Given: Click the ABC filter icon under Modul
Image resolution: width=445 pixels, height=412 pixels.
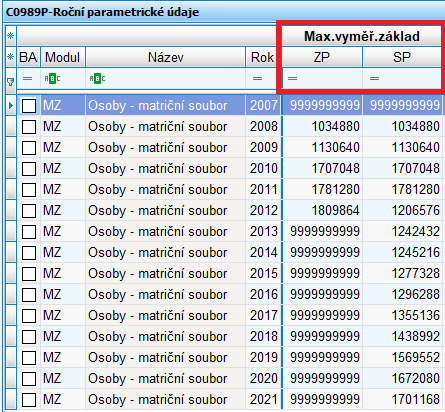Looking at the screenshot, I should click(x=52, y=79).
